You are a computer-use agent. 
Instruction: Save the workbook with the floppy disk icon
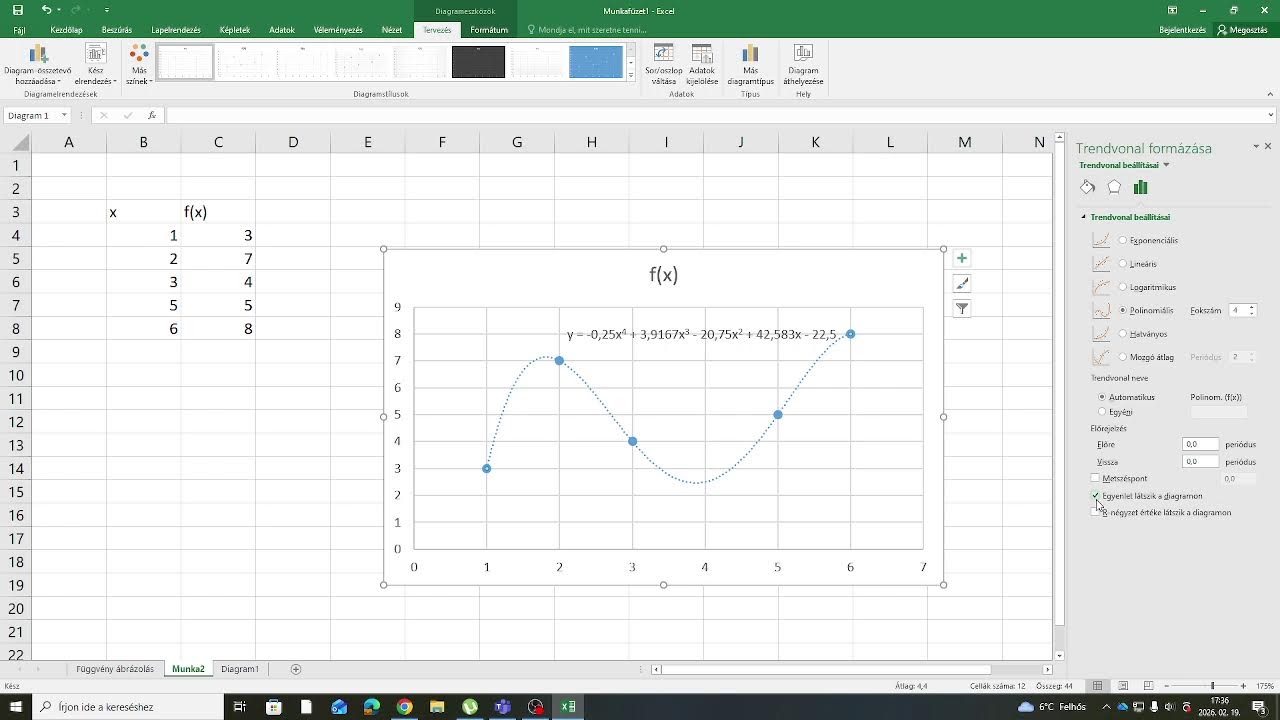pos(18,10)
